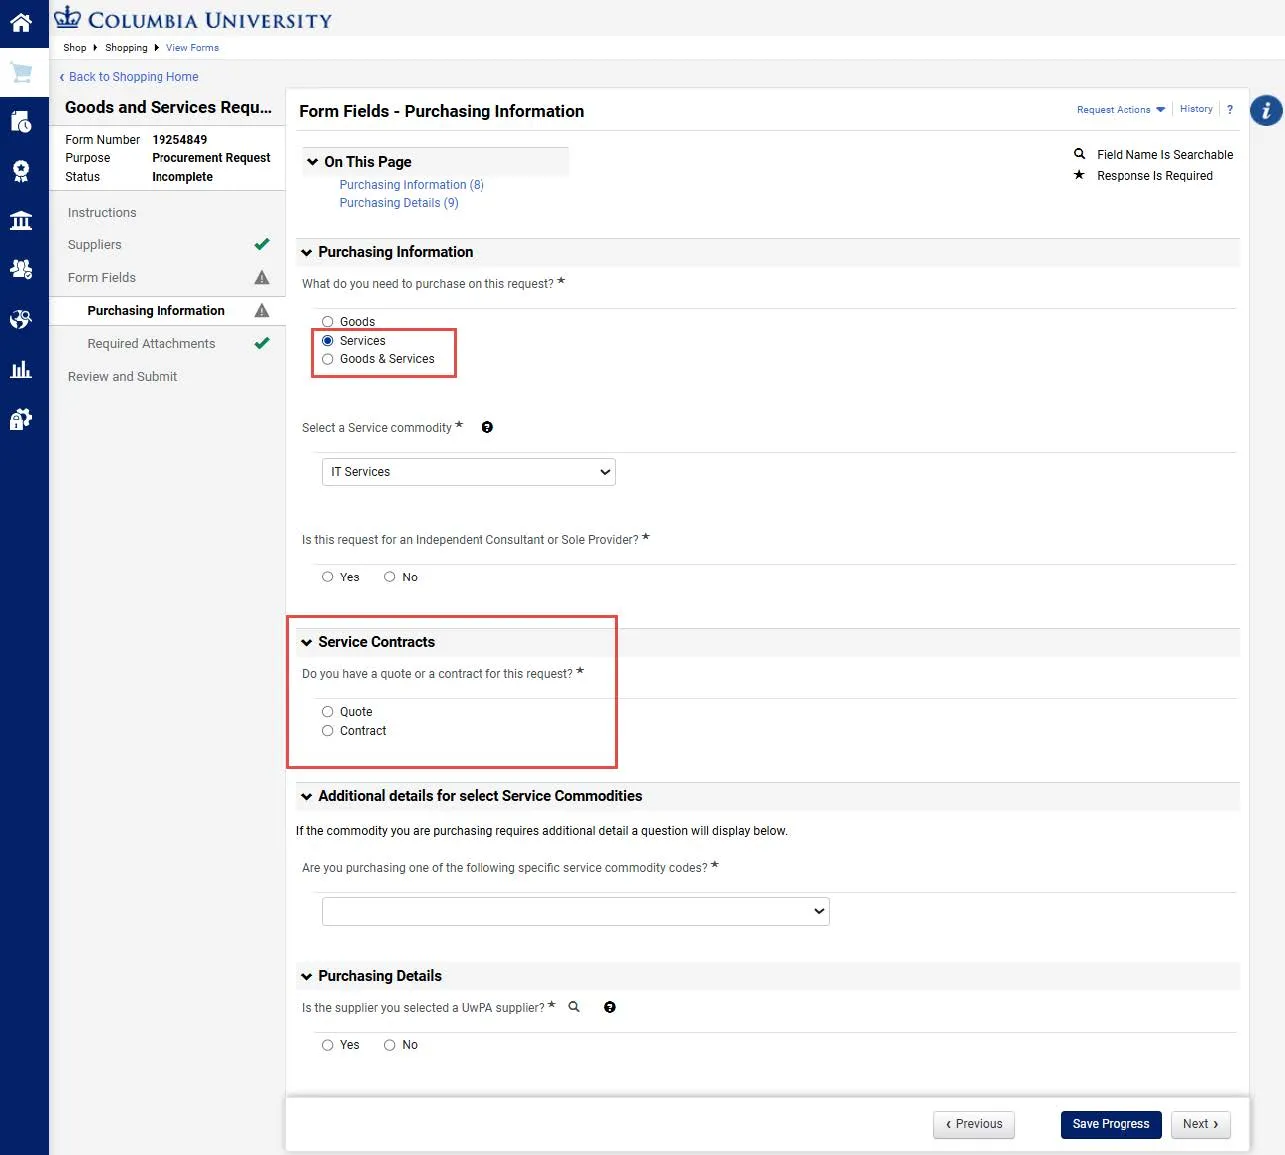Click the Incomplete status value

(182, 177)
